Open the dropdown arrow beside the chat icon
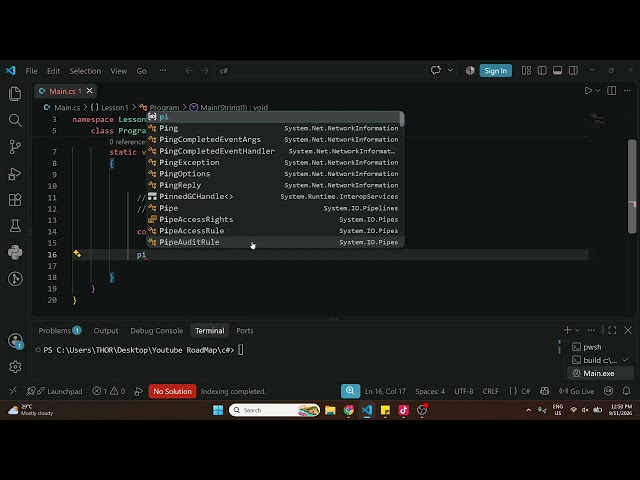Image resolution: width=640 pixels, height=480 pixels. (x=450, y=70)
